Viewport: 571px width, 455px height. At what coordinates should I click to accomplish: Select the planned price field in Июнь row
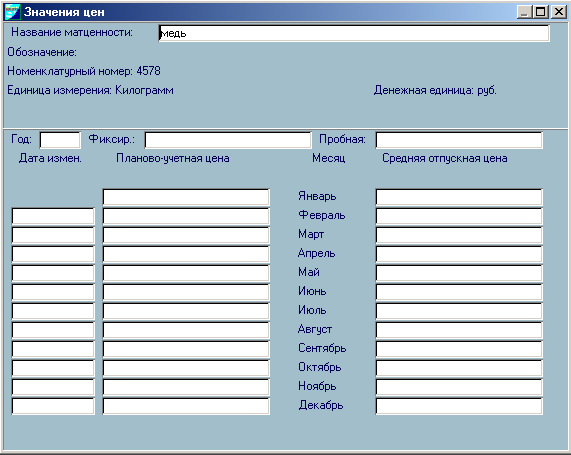[186, 292]
